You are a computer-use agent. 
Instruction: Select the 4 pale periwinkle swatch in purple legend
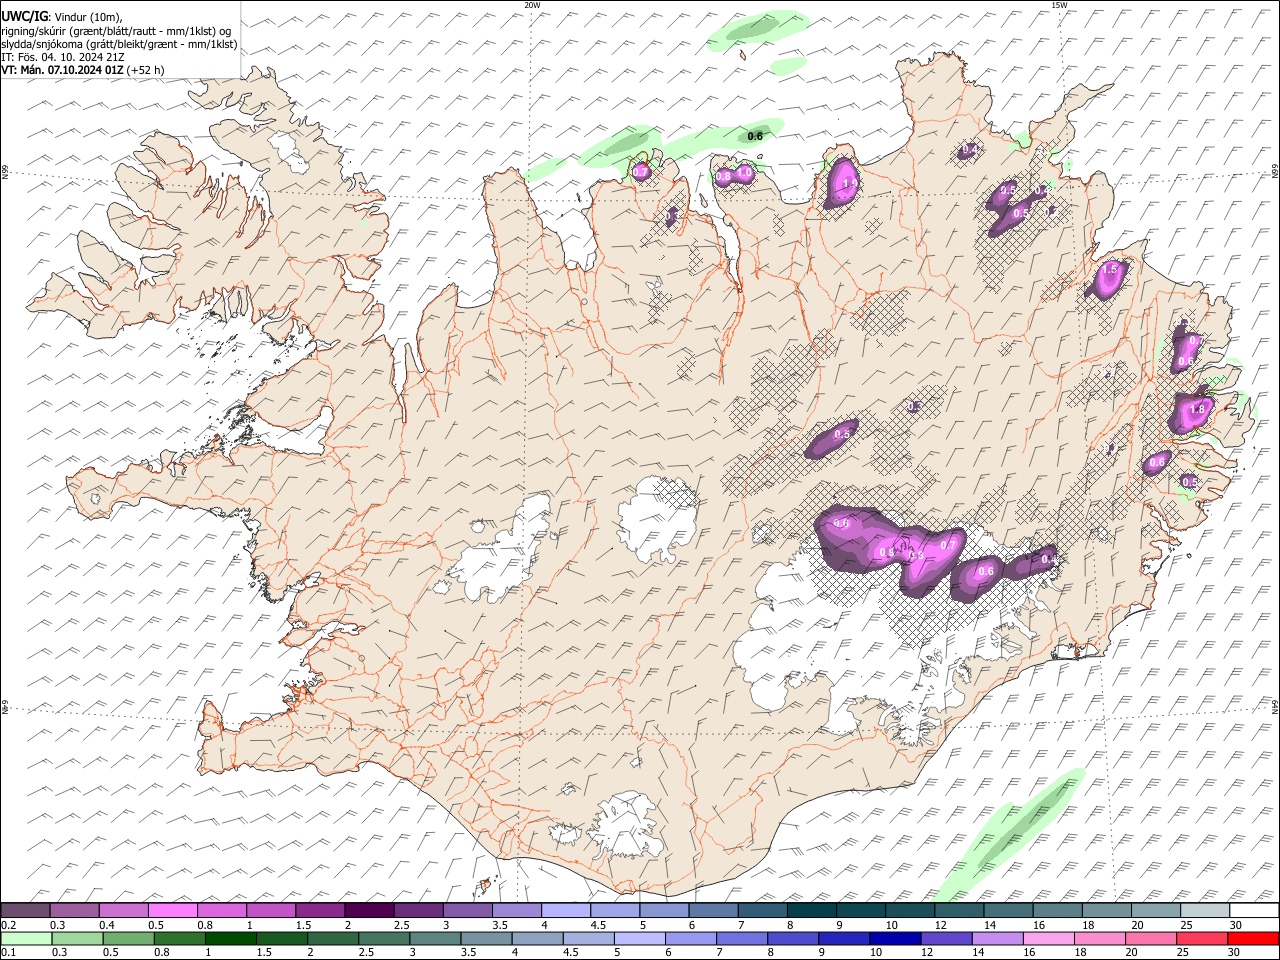566,911
